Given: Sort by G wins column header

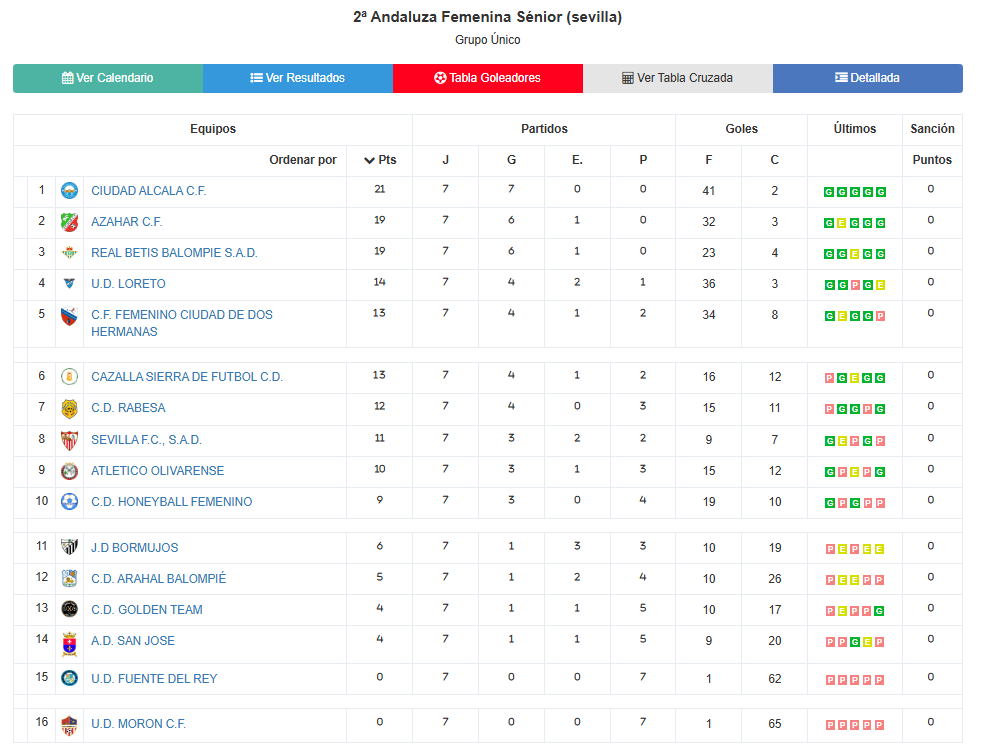Looking at the screenshot, I should [511, 160].
